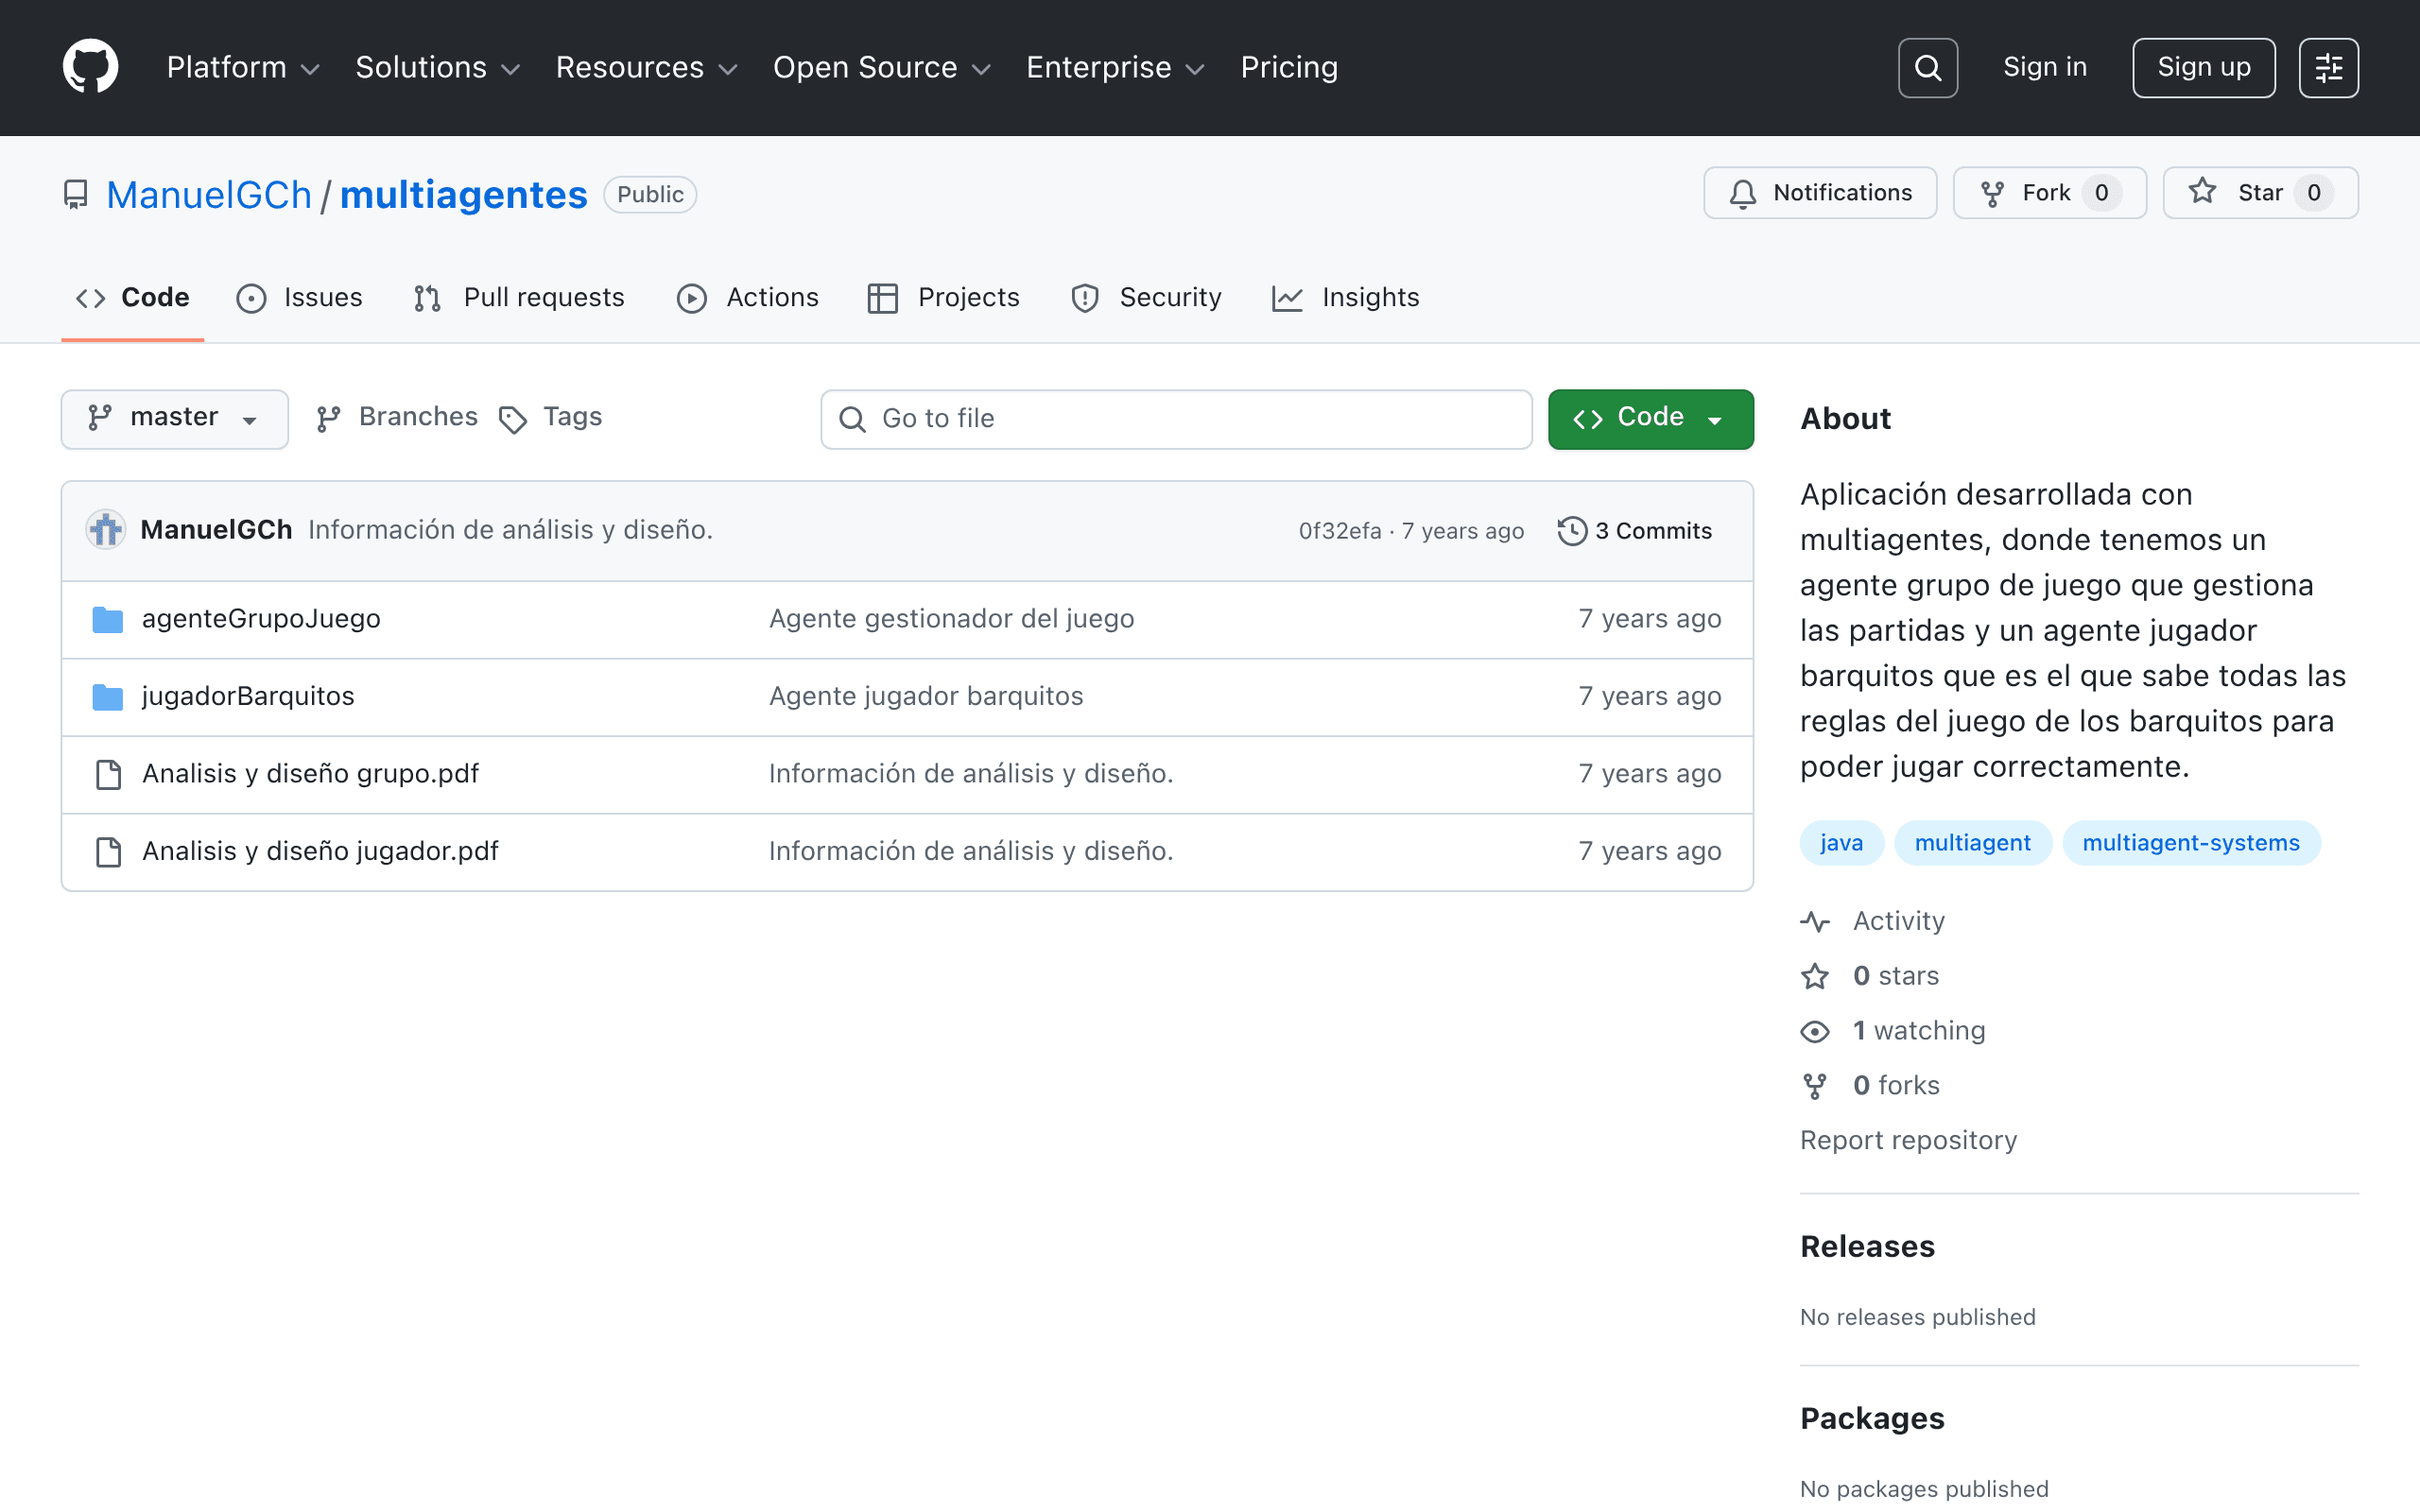Expand the Platform menu
Image resolution: width=2420 pixels, height=1512 pixels.
point(242,67)
